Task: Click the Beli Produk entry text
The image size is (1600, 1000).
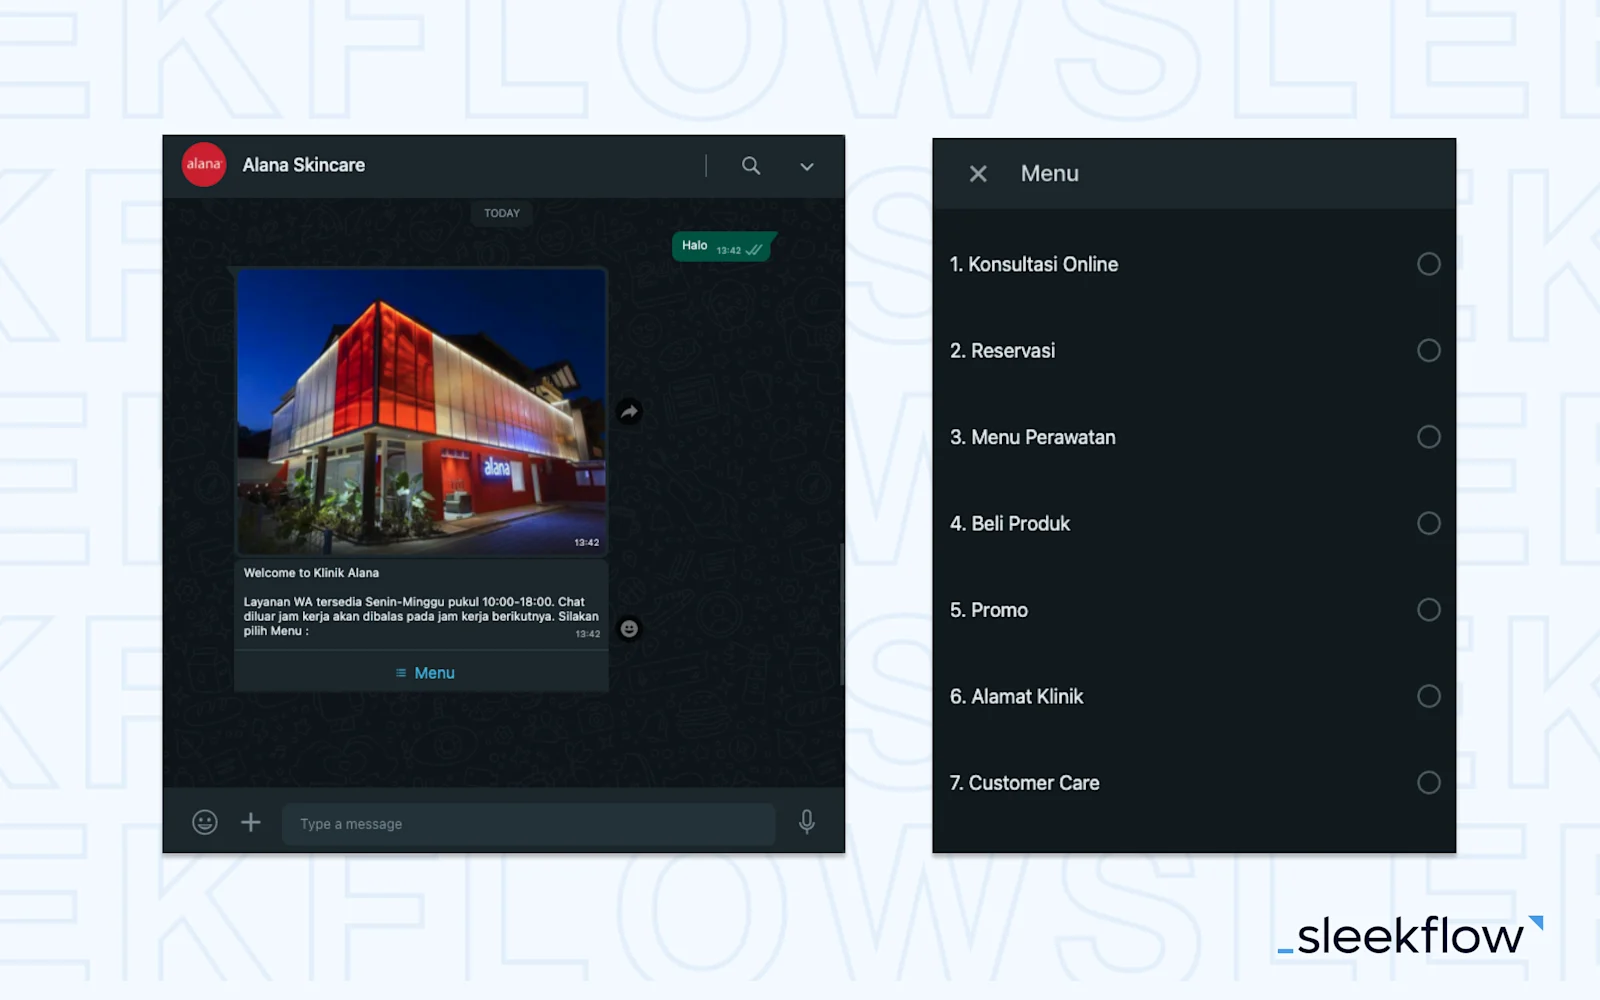Action: [x=1010, y=524]
